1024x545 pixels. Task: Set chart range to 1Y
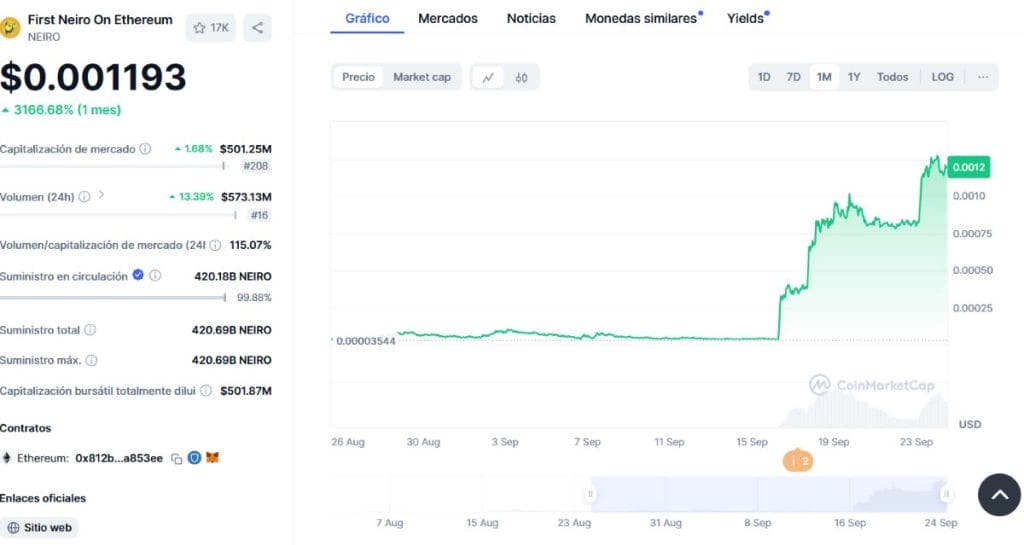[854, 77]
